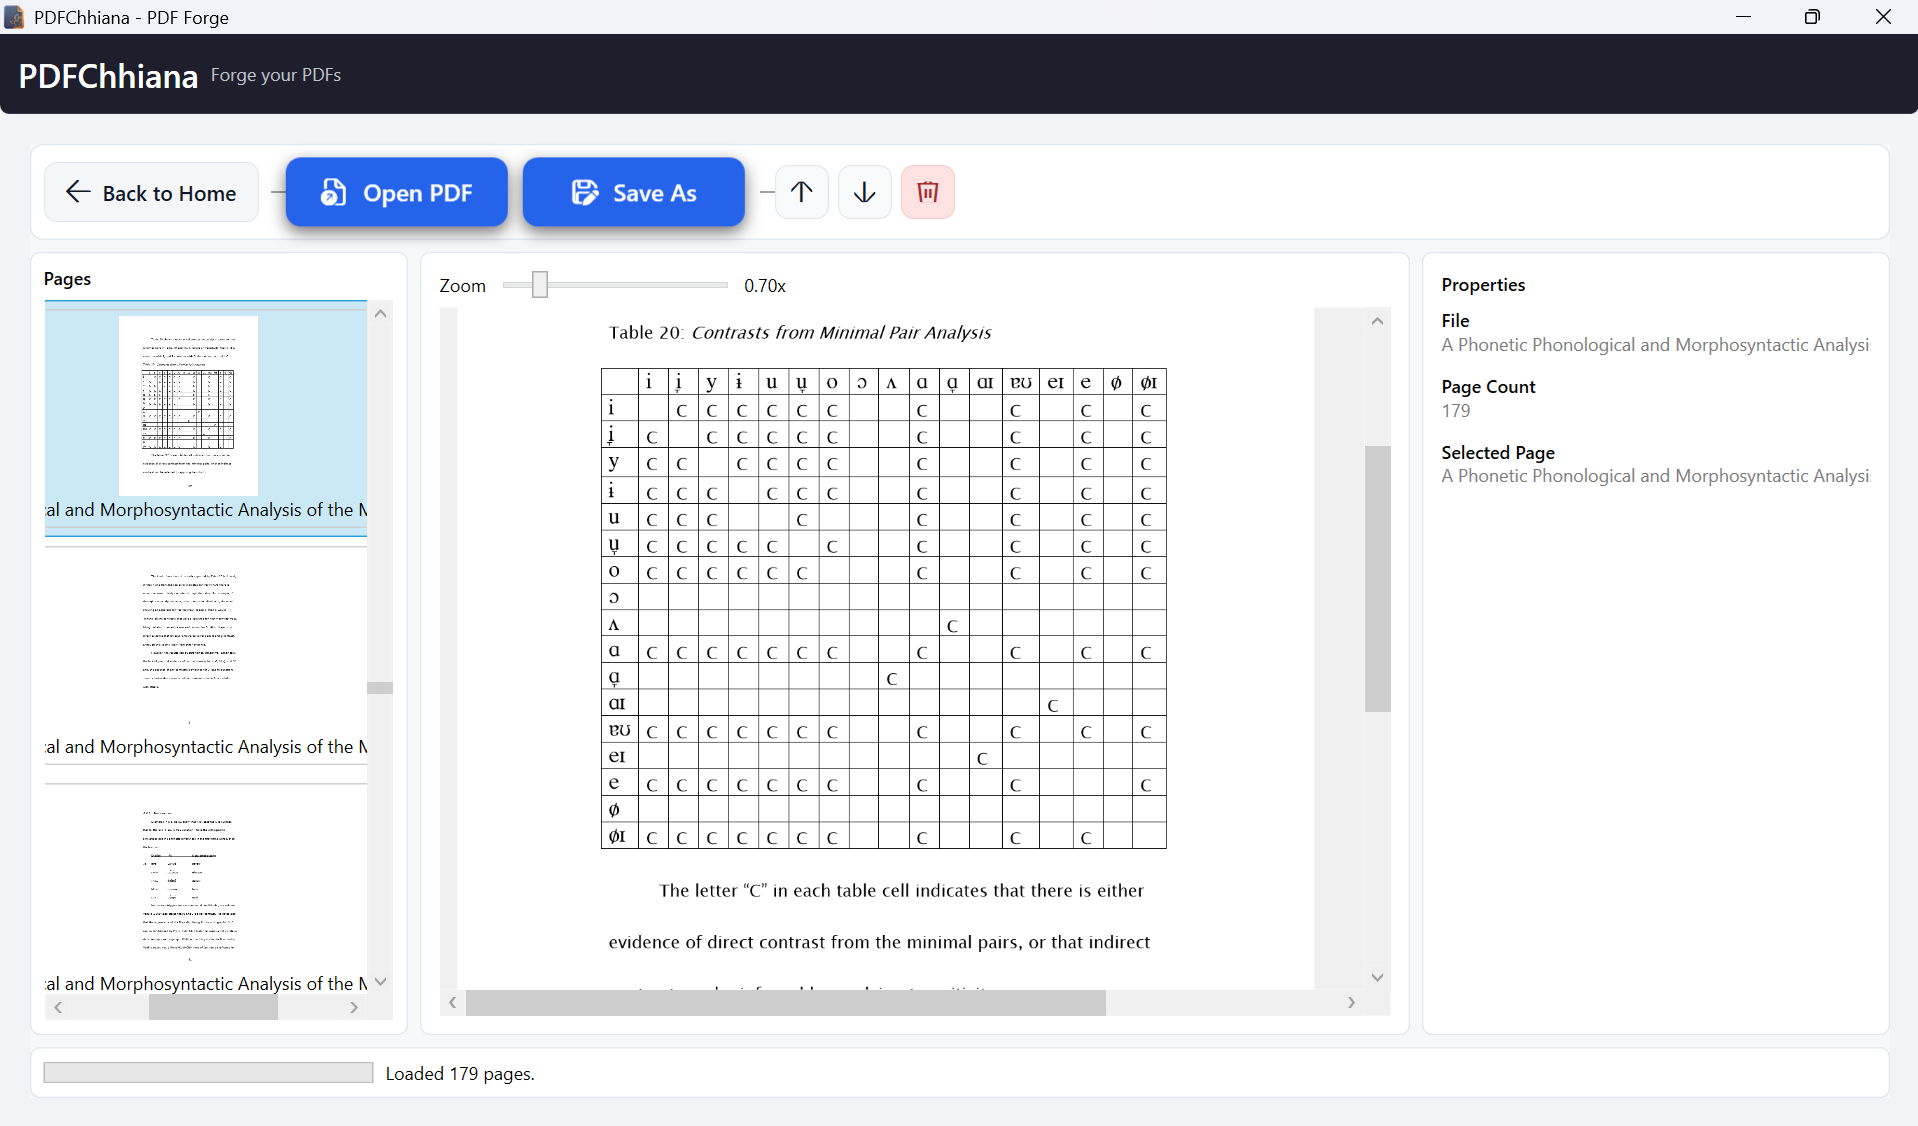Click the PDF Forge icon in title bar
This screenshot has height=1126, width=1918.
point(14,17)
